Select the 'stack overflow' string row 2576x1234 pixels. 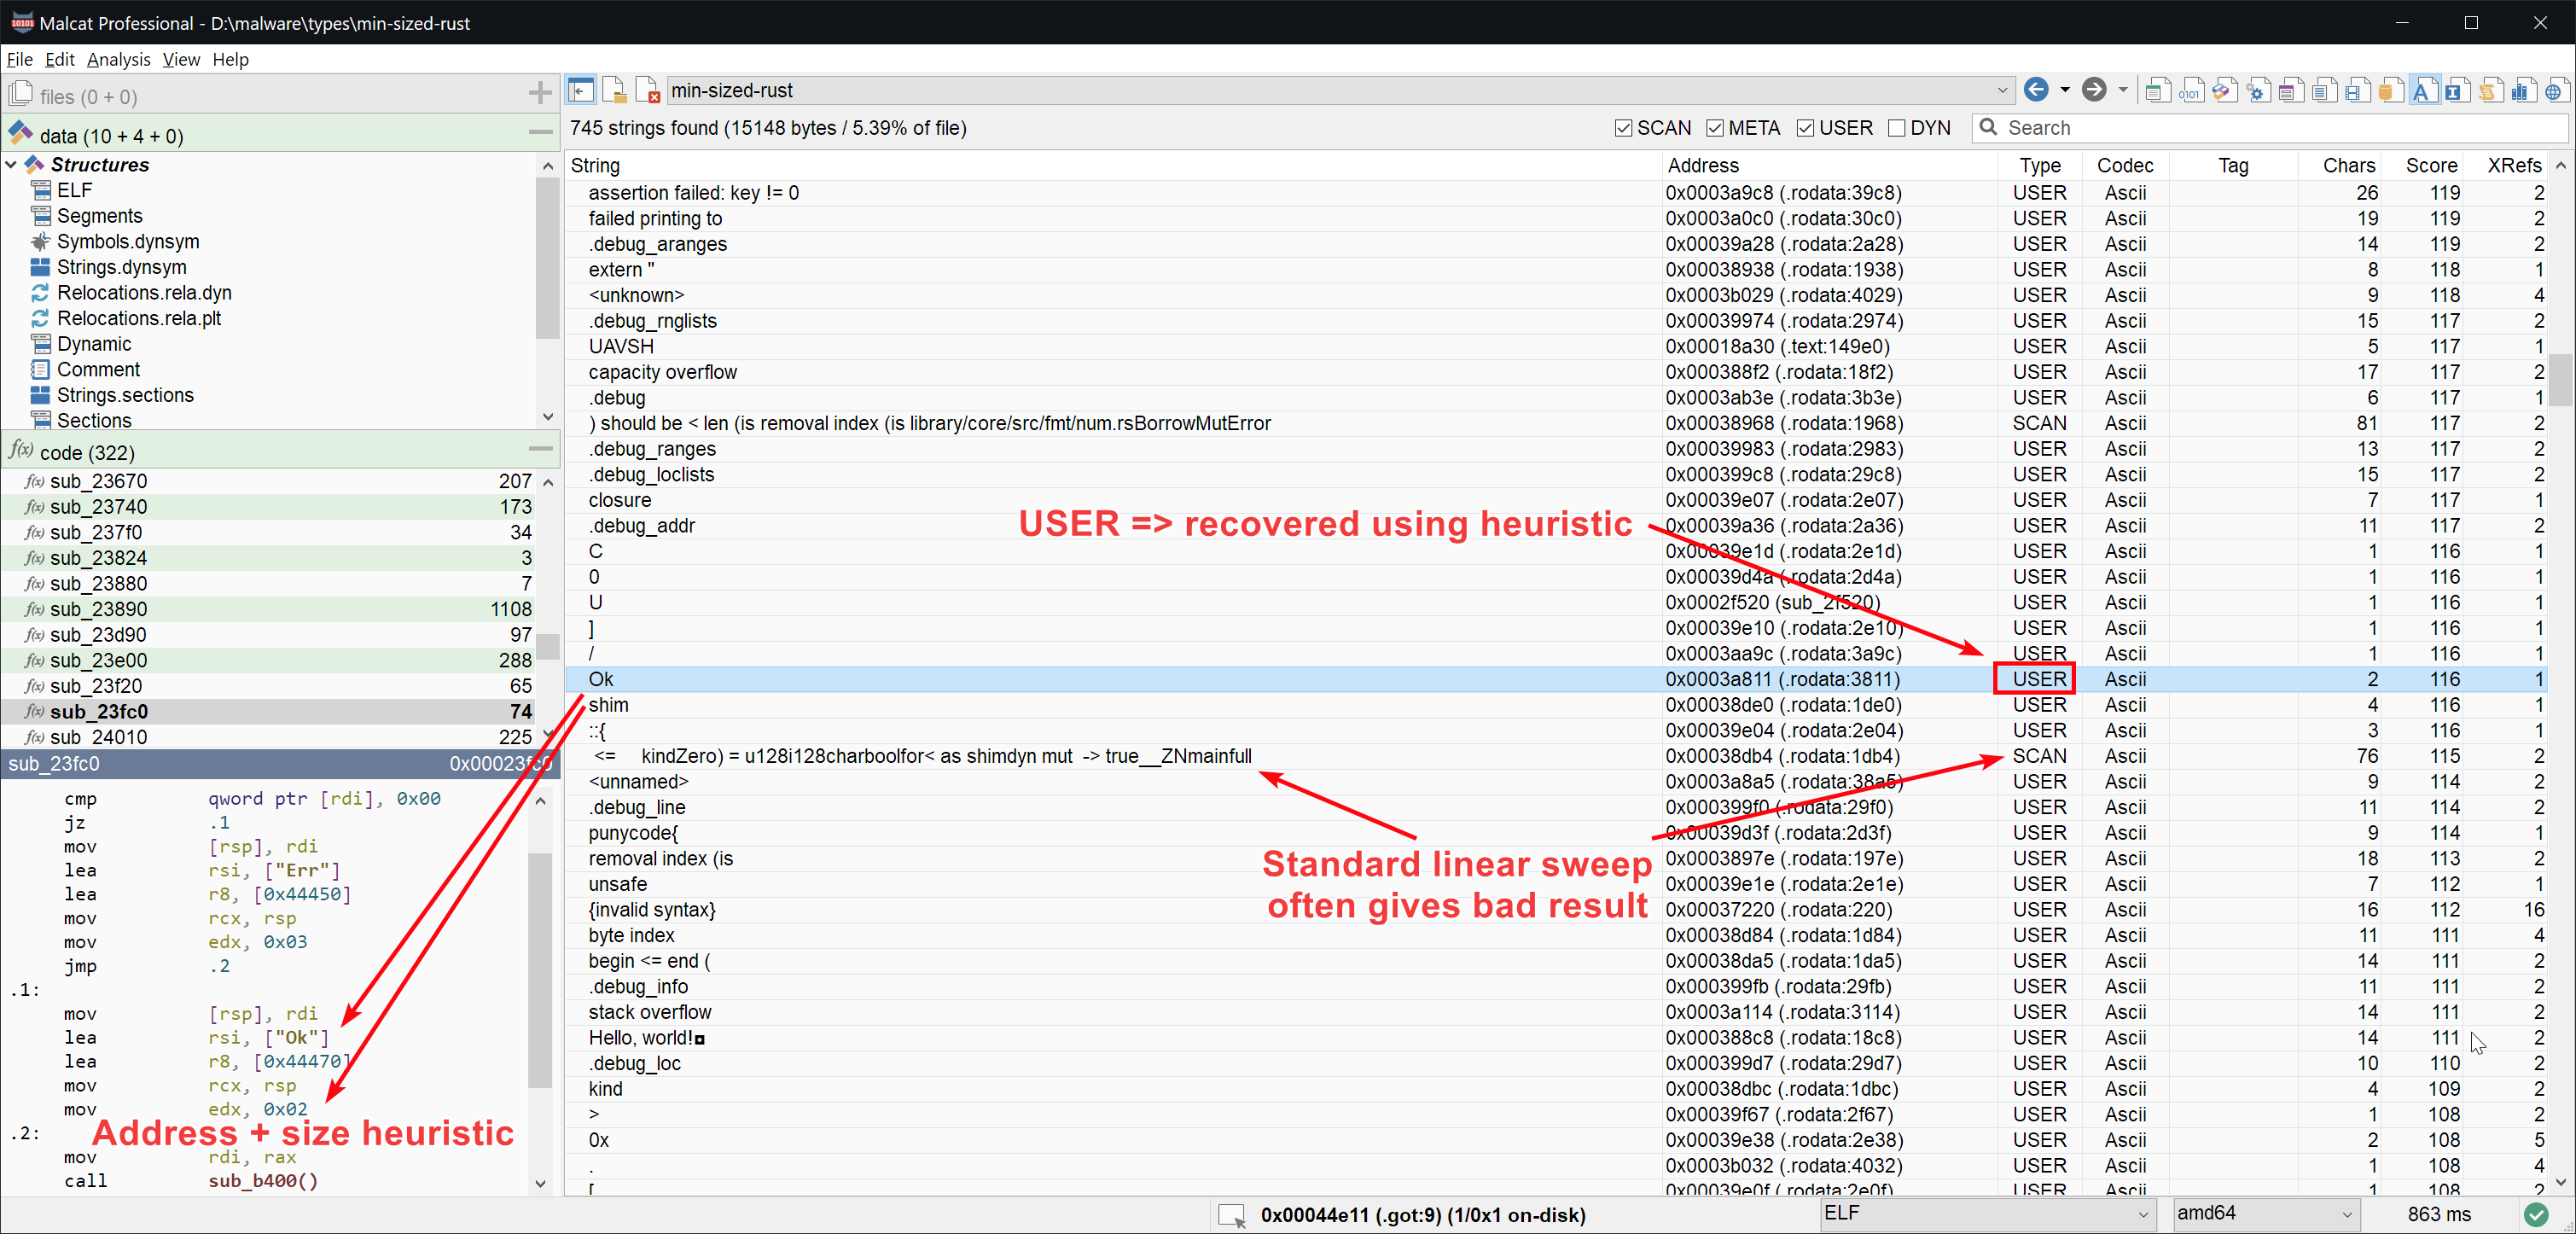1555,1011
